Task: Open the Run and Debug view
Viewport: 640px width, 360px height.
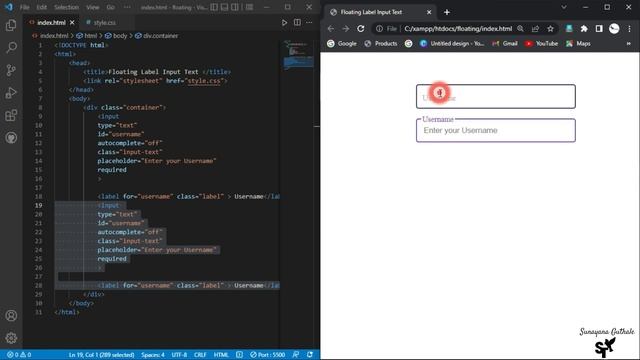Action: (x=11, y=93)
